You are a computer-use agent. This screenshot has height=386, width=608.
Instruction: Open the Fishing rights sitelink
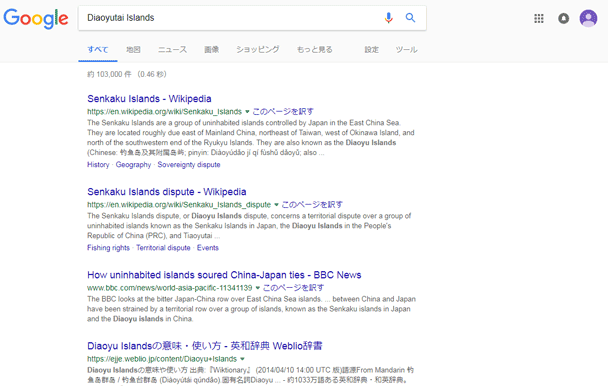tap(108, 248)
